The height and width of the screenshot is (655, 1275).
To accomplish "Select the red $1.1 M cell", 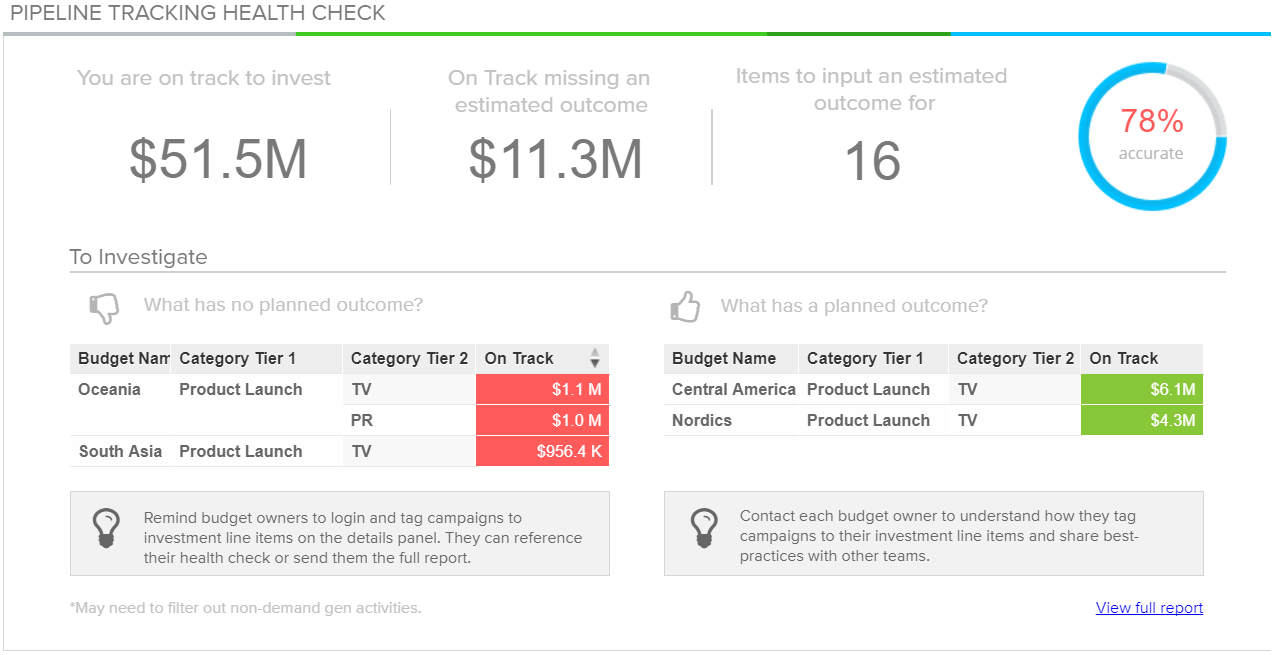I will [543, 390].
